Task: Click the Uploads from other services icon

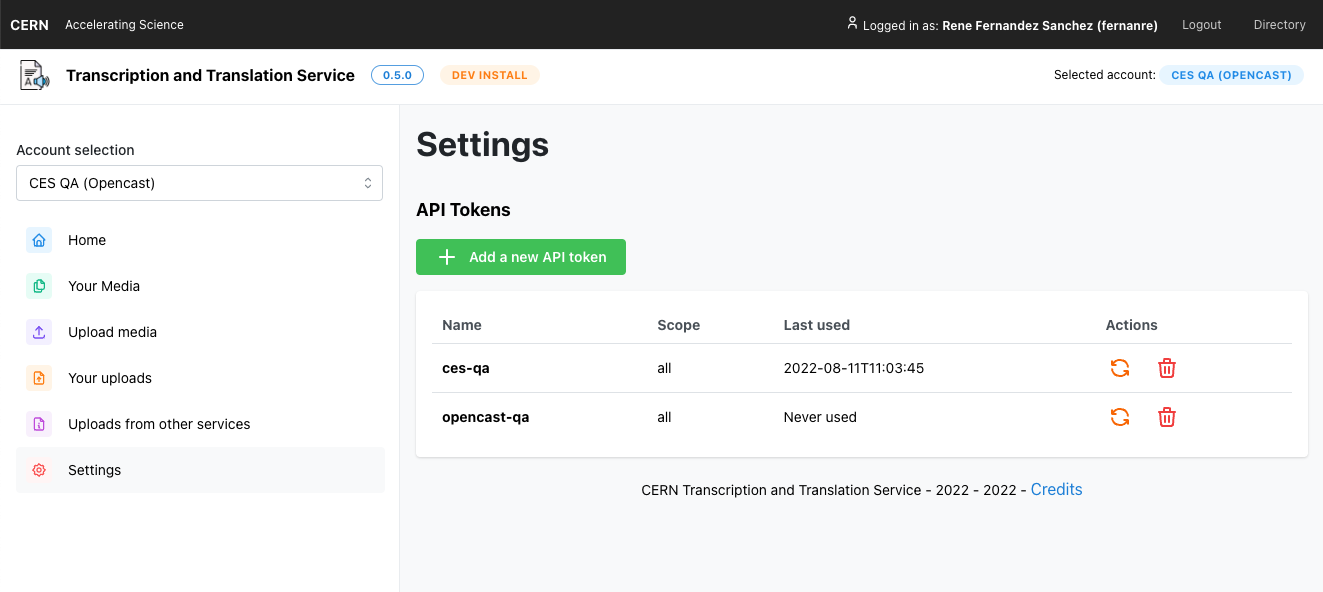Action: click(x=39, y=424)
